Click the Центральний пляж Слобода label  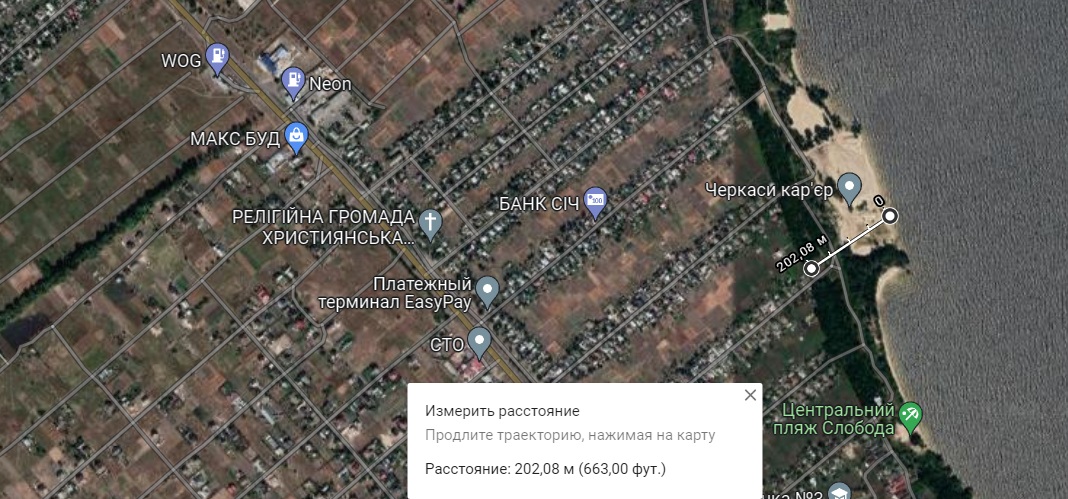pyautogui.click(x=838, y=419)
